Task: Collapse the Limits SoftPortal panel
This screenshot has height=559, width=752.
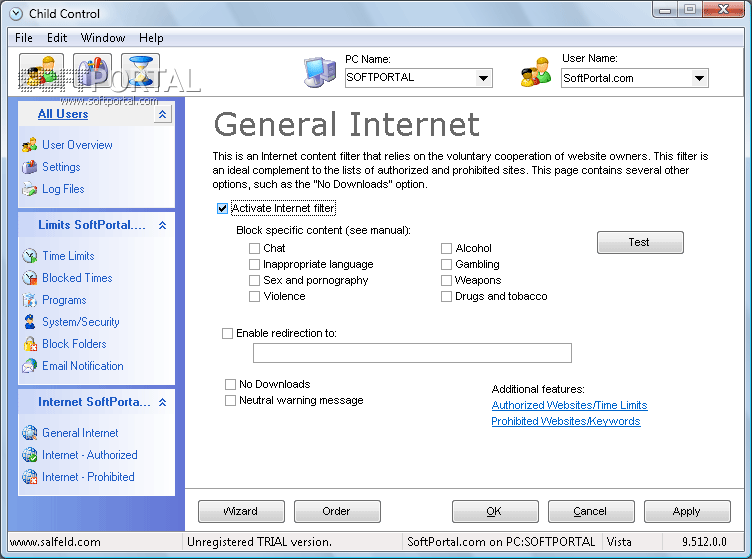Action: pos(163,225)
